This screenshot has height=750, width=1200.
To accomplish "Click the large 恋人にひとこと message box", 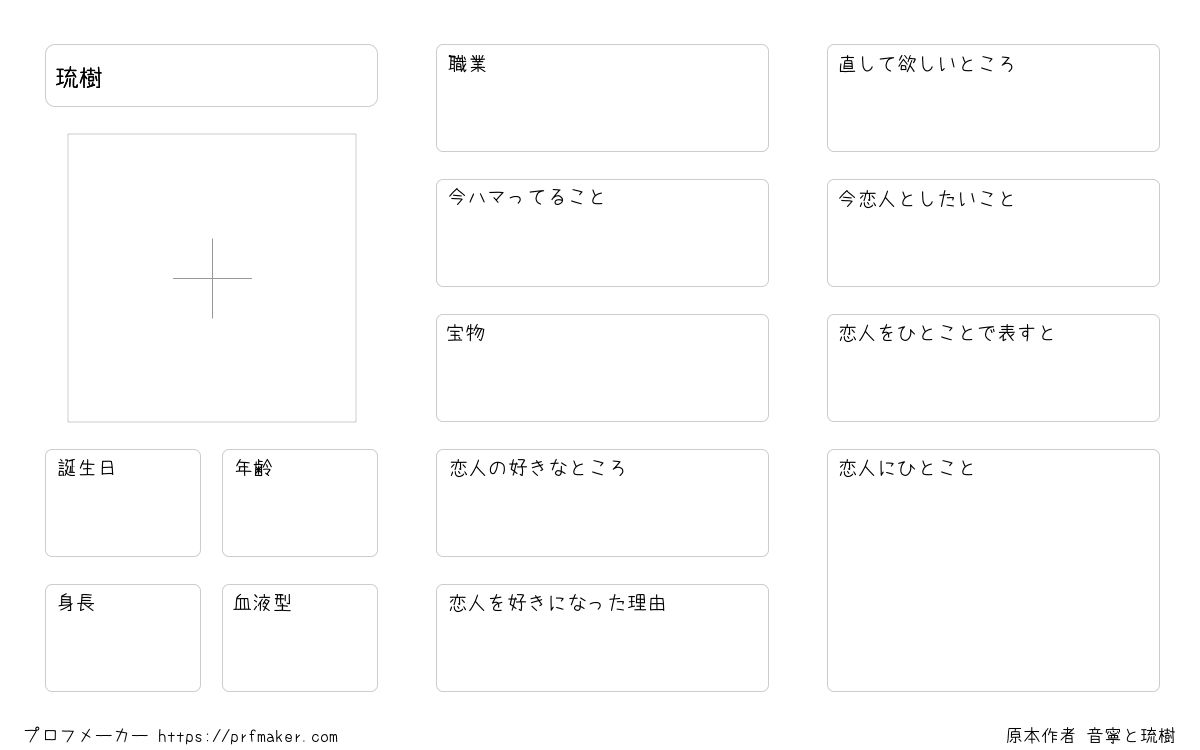I will point(993,570).
